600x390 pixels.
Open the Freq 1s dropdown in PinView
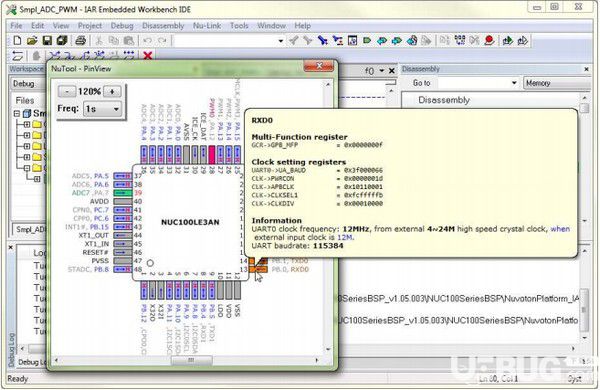pos(103,109)
